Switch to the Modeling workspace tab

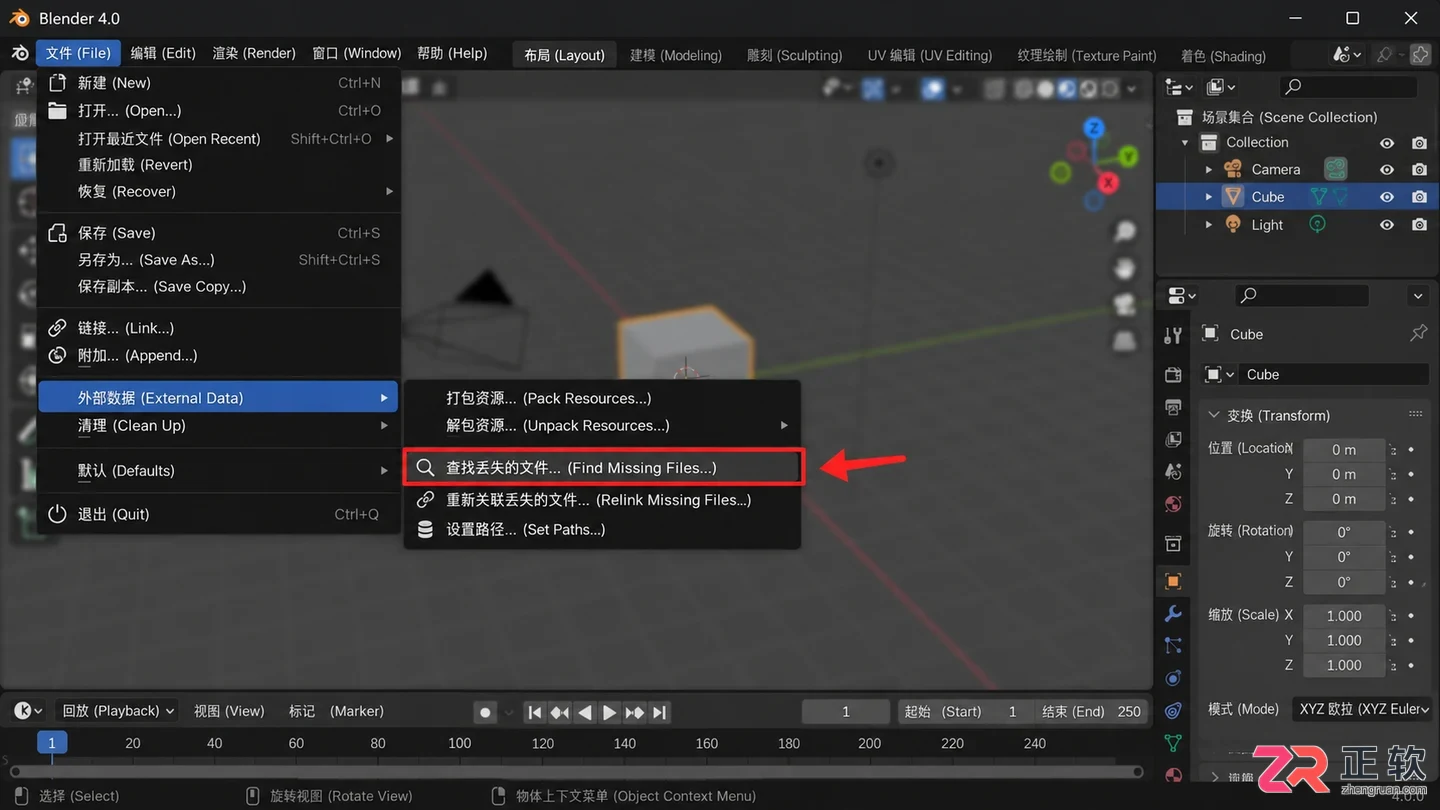click(x=676, y=55)
